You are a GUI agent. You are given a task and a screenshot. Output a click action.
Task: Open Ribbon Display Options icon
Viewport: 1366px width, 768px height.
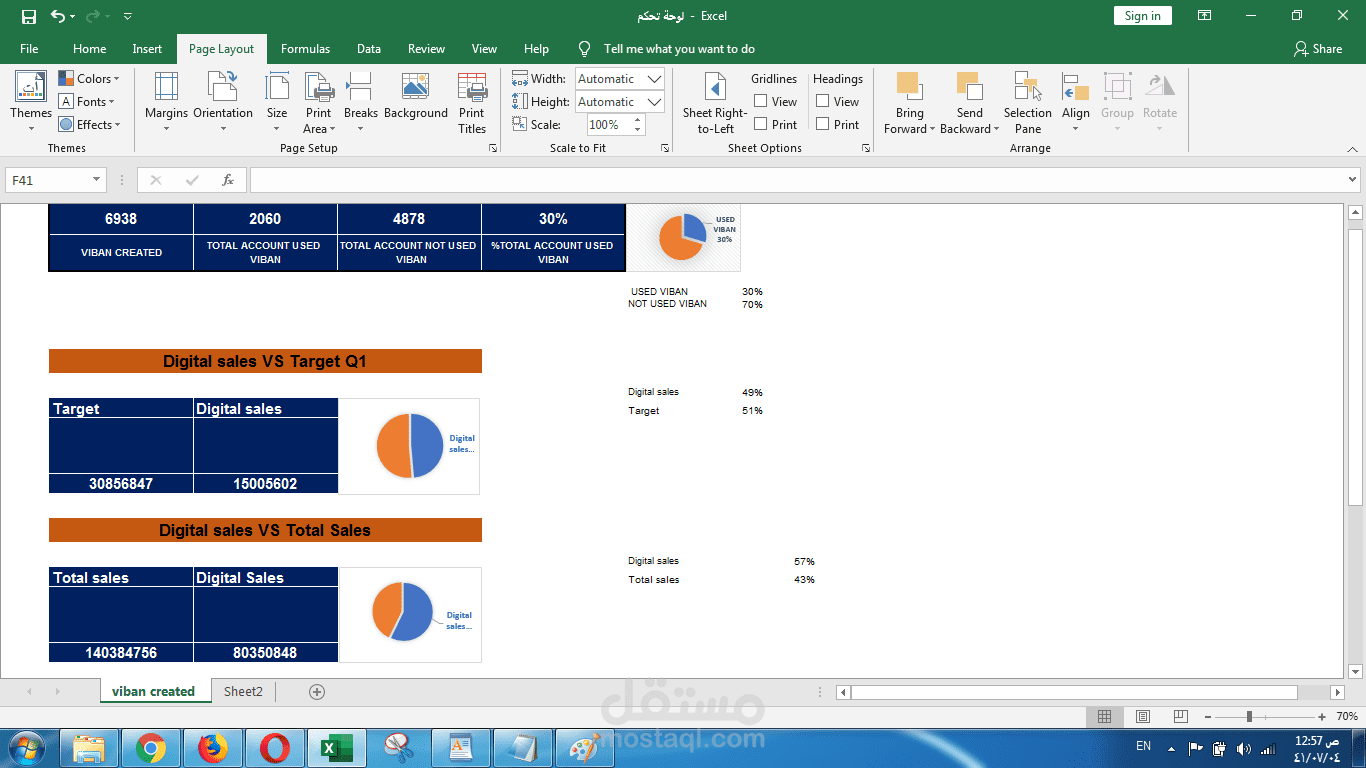(1205, 16)
